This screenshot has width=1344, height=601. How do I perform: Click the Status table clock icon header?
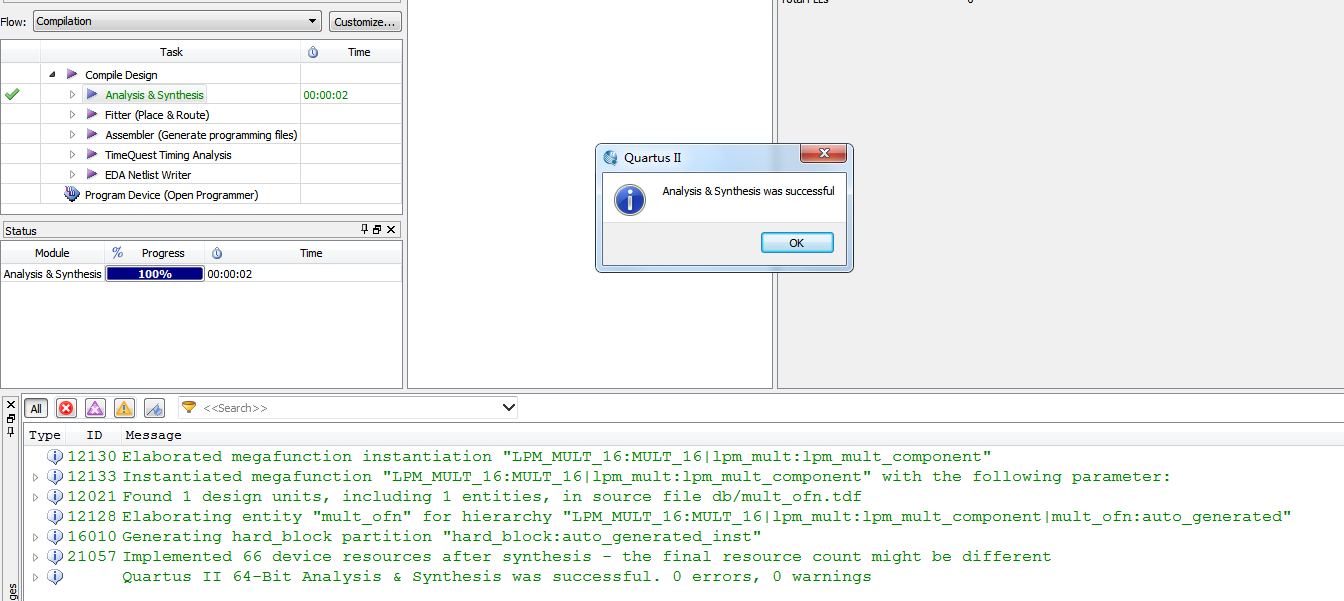coord(217,253)
